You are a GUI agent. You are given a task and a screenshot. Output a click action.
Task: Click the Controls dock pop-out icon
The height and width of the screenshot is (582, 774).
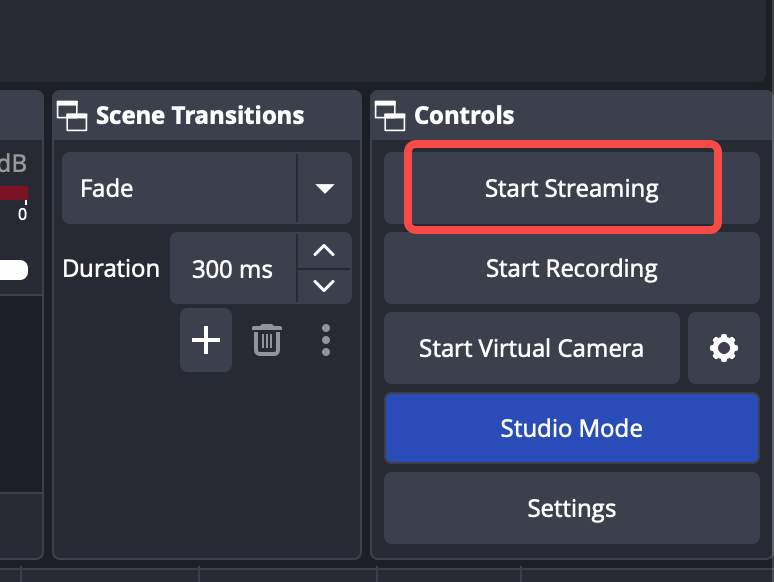pos(390,116)
